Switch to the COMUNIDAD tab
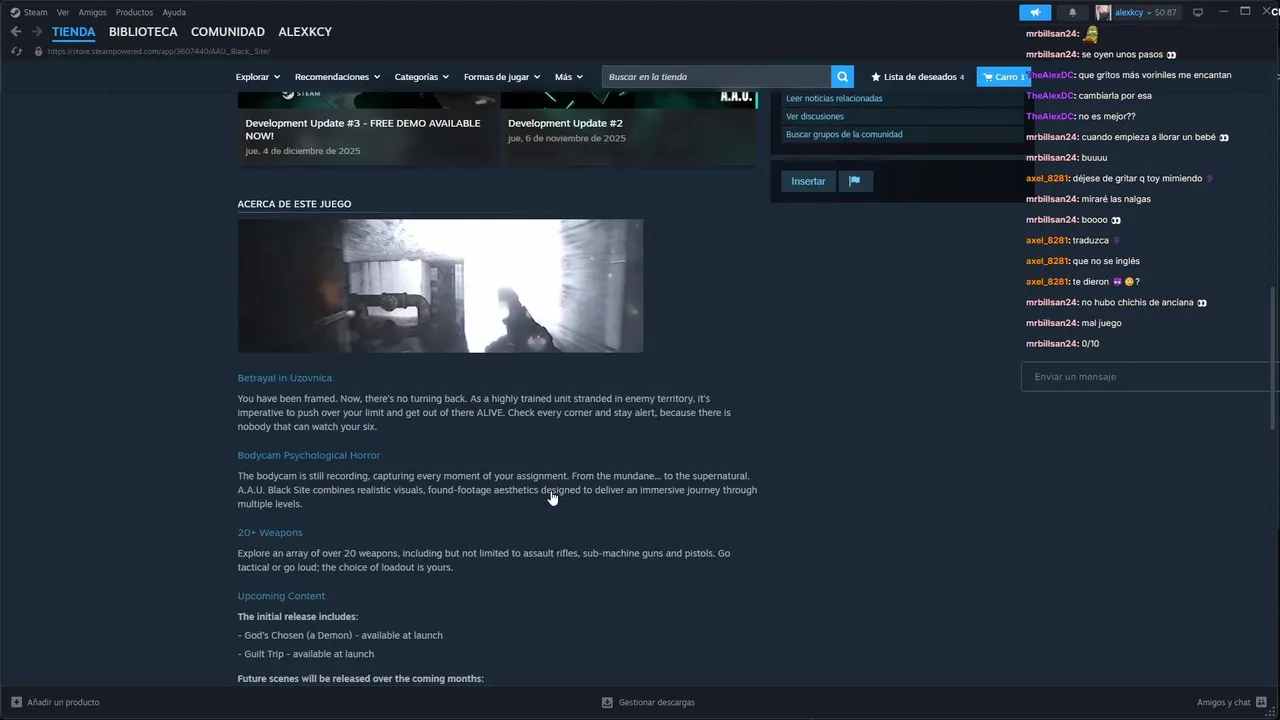 (228, 32)
